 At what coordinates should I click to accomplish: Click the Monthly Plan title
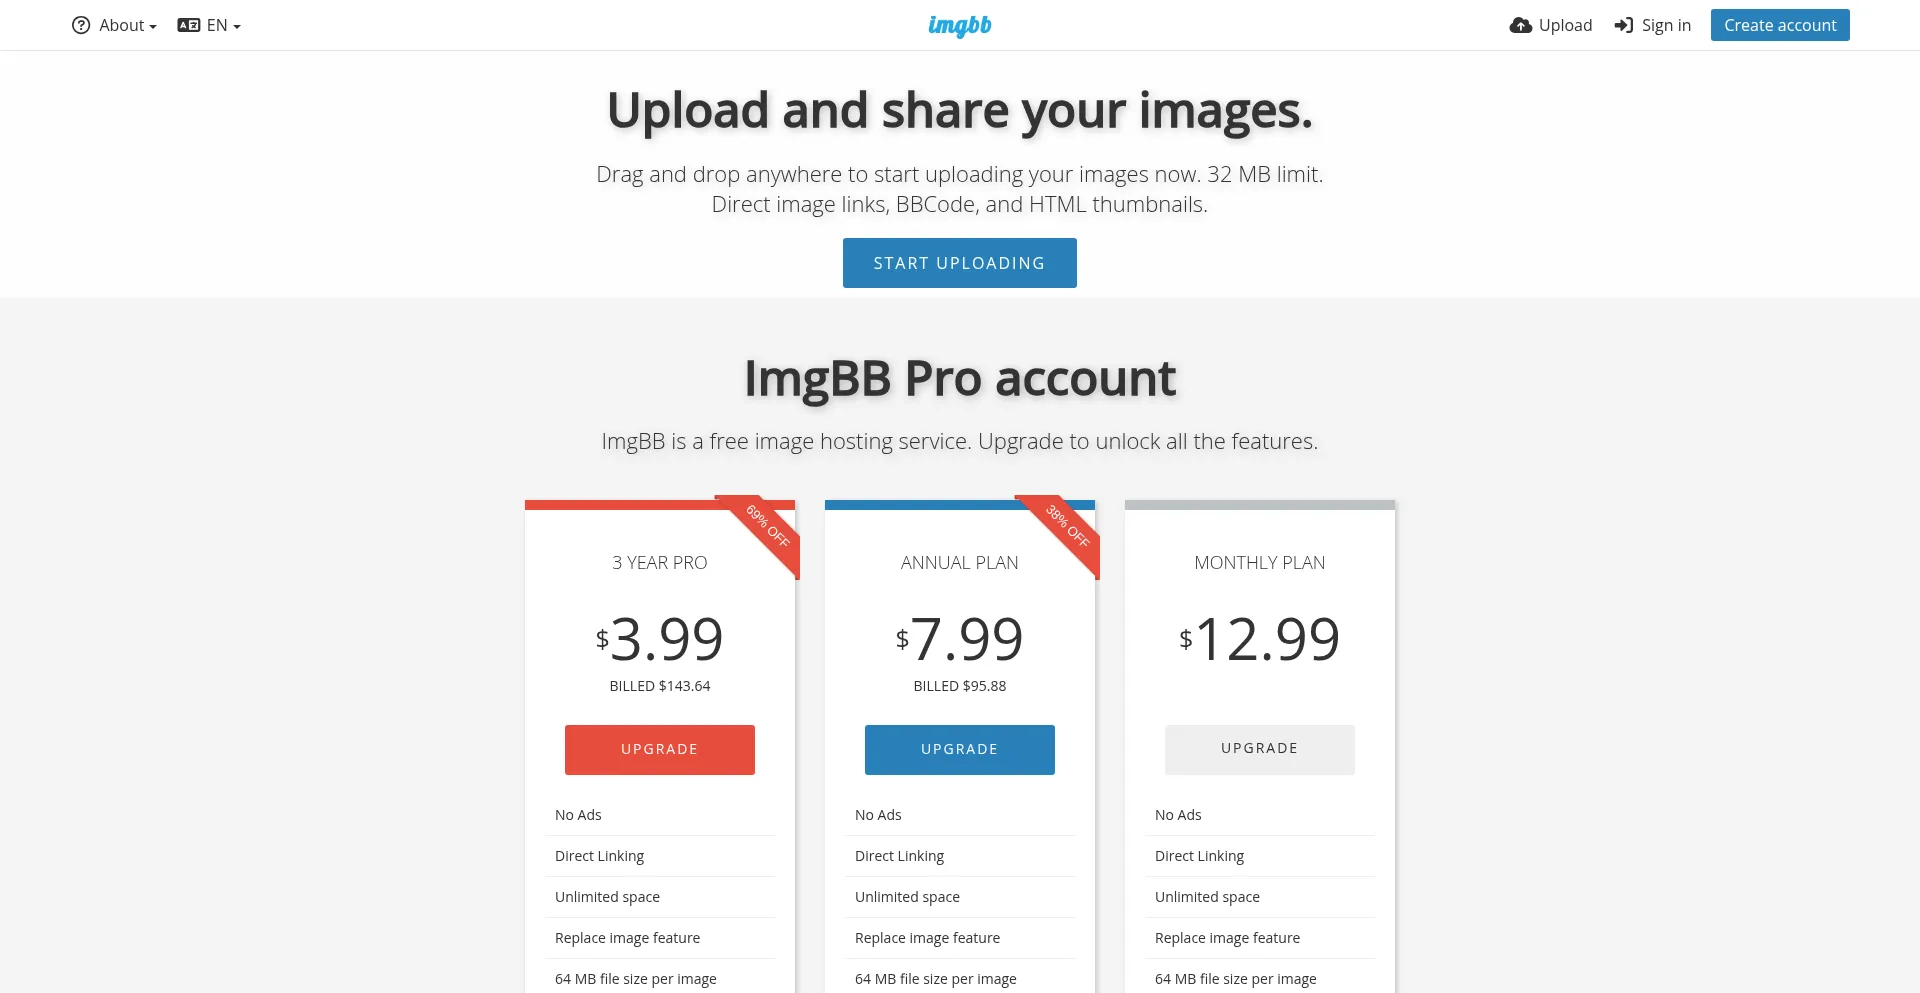coord(1260,563)
